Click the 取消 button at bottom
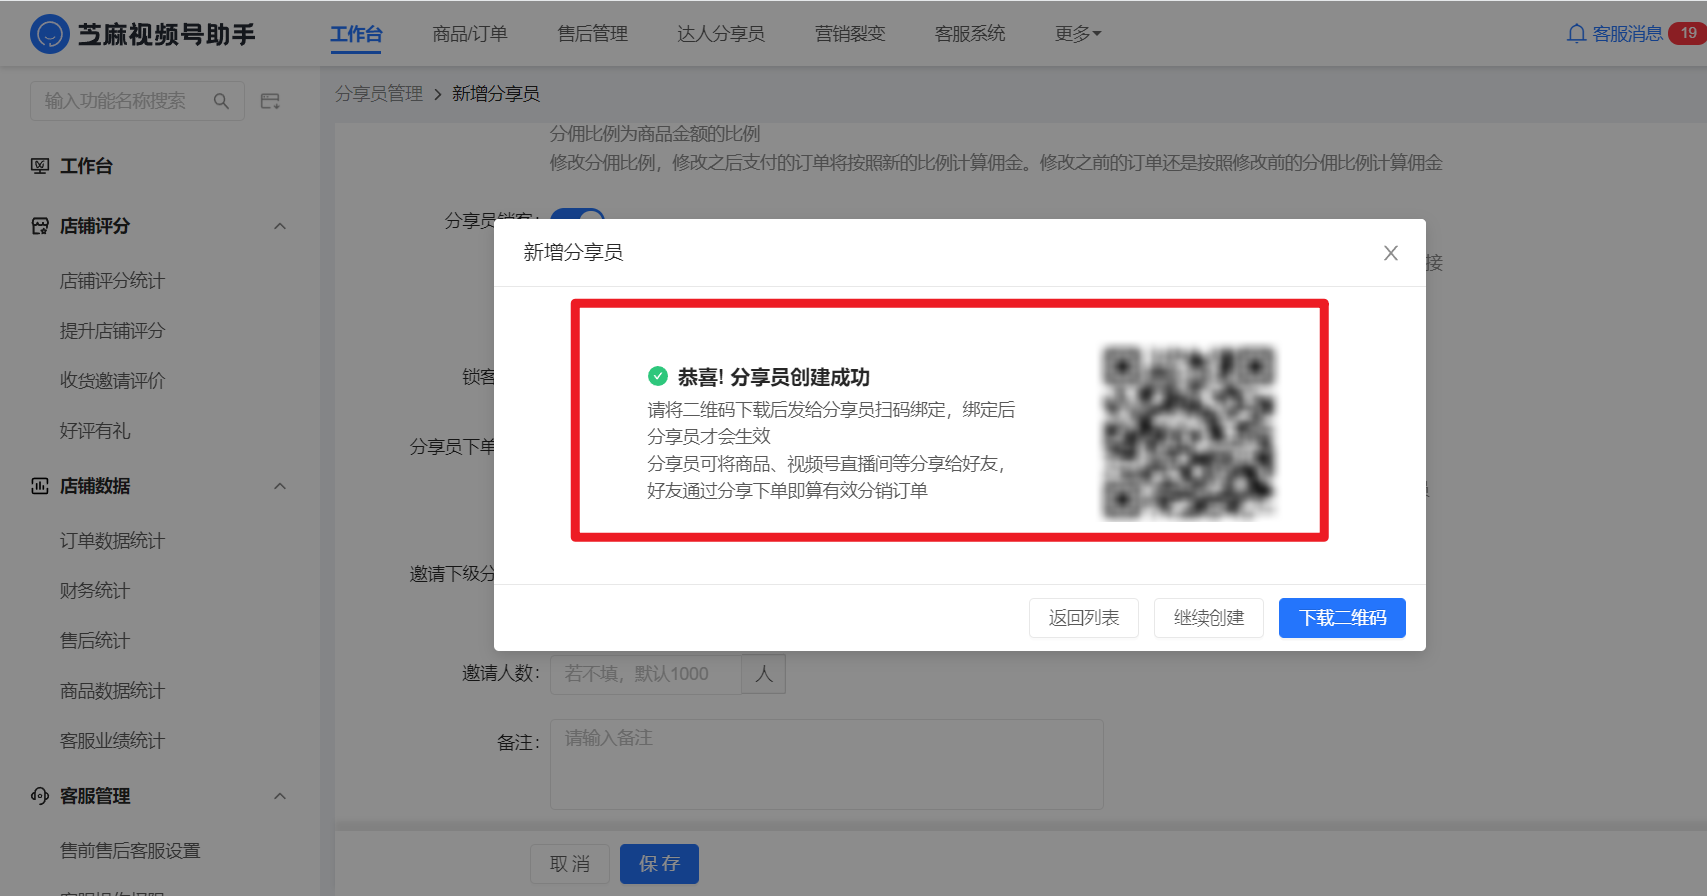Viewport: 1707px width, 896px height. coord(570,864)
